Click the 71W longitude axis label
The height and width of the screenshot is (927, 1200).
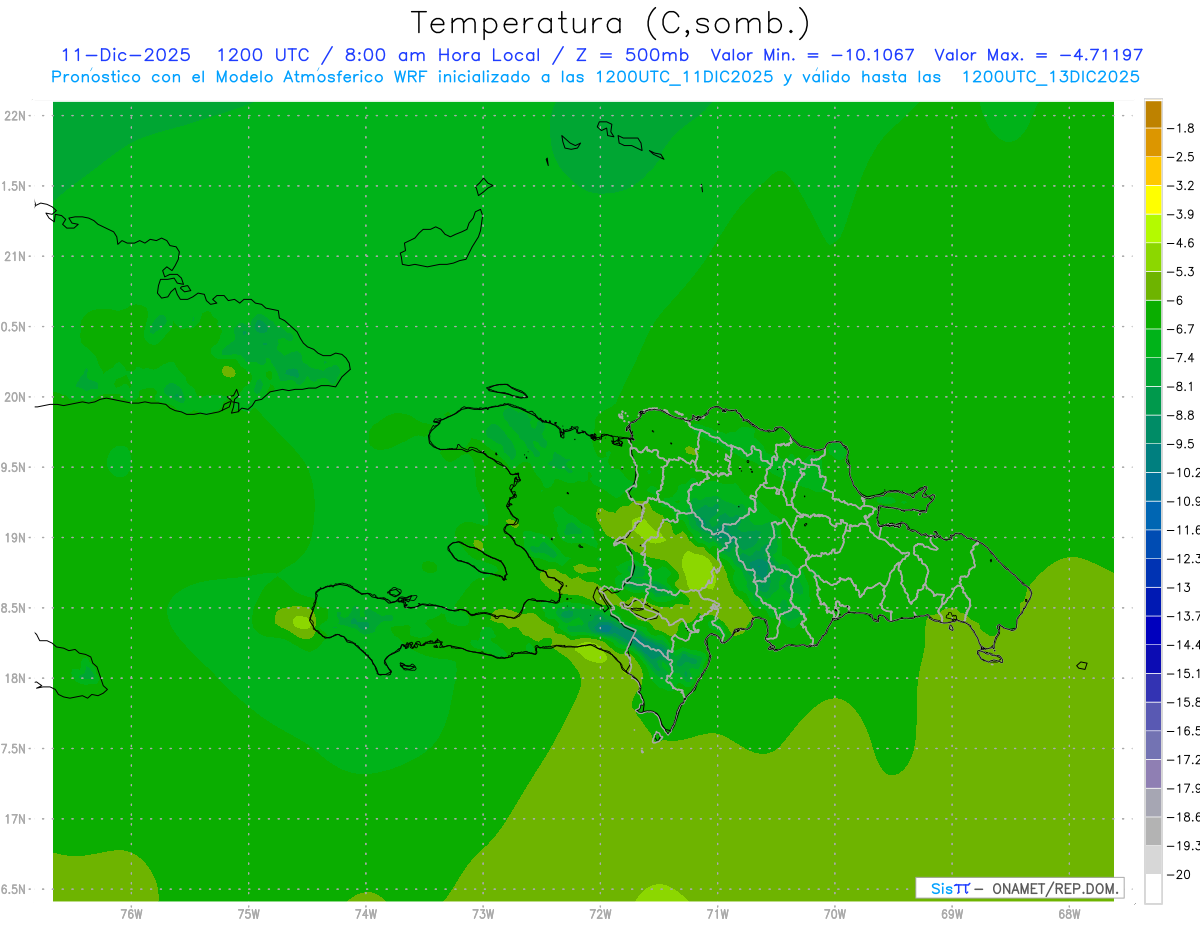(717, 914)
